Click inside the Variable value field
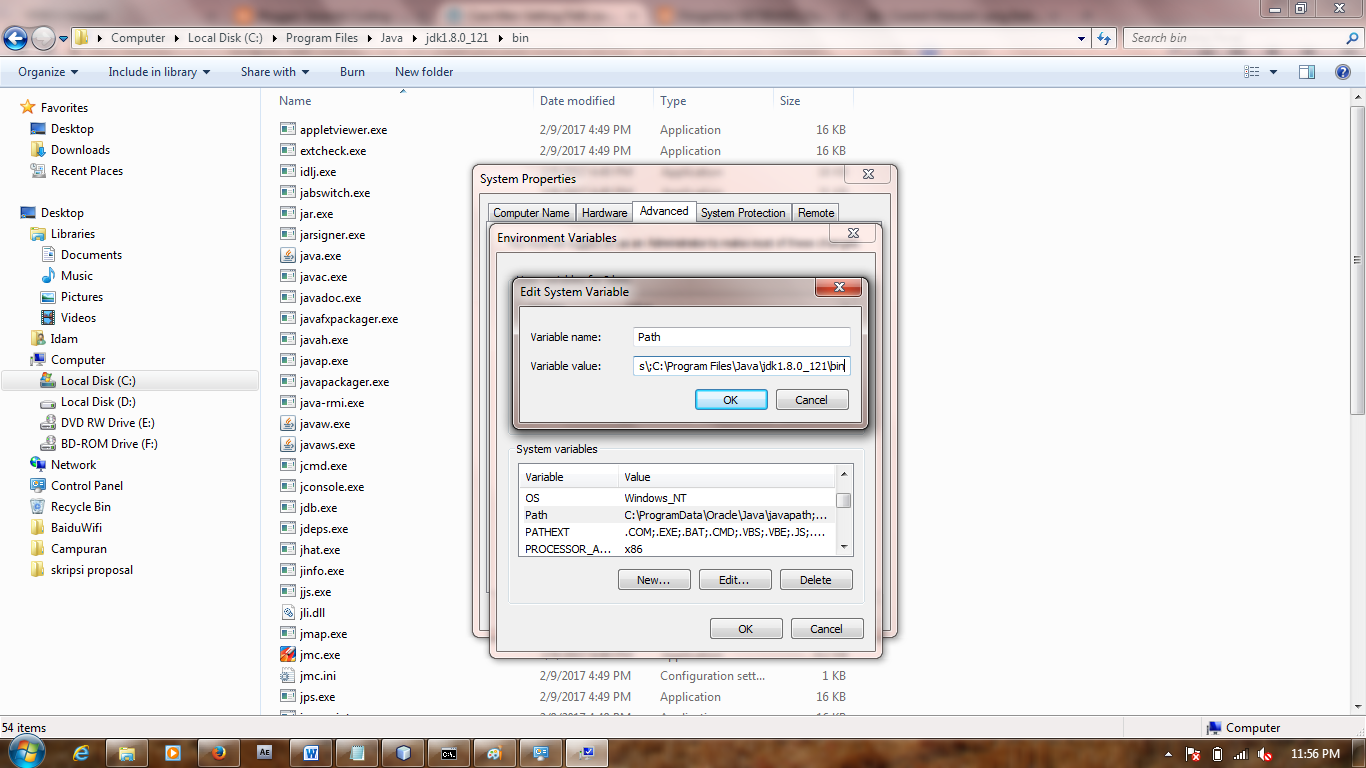This screenshot has height=768, width=1366. 742,366
